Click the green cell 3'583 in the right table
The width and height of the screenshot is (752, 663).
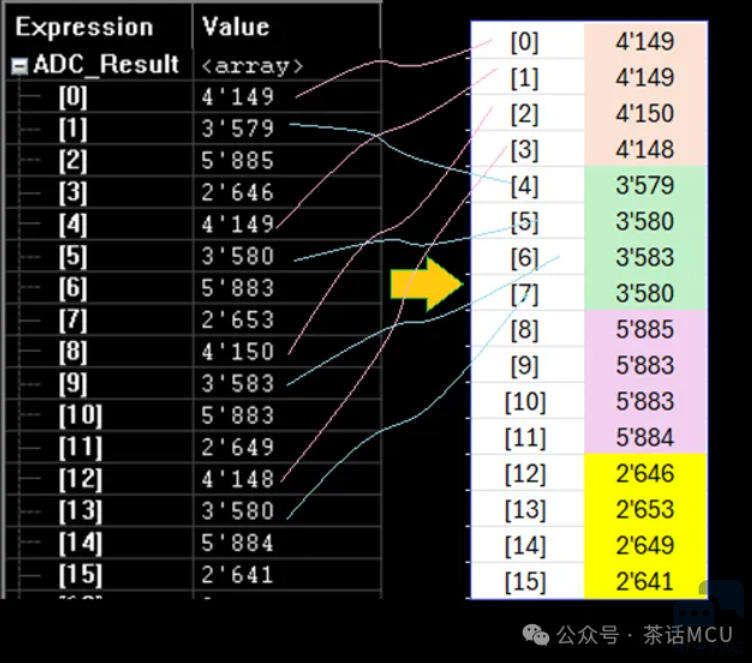click(x=645, y=257)
